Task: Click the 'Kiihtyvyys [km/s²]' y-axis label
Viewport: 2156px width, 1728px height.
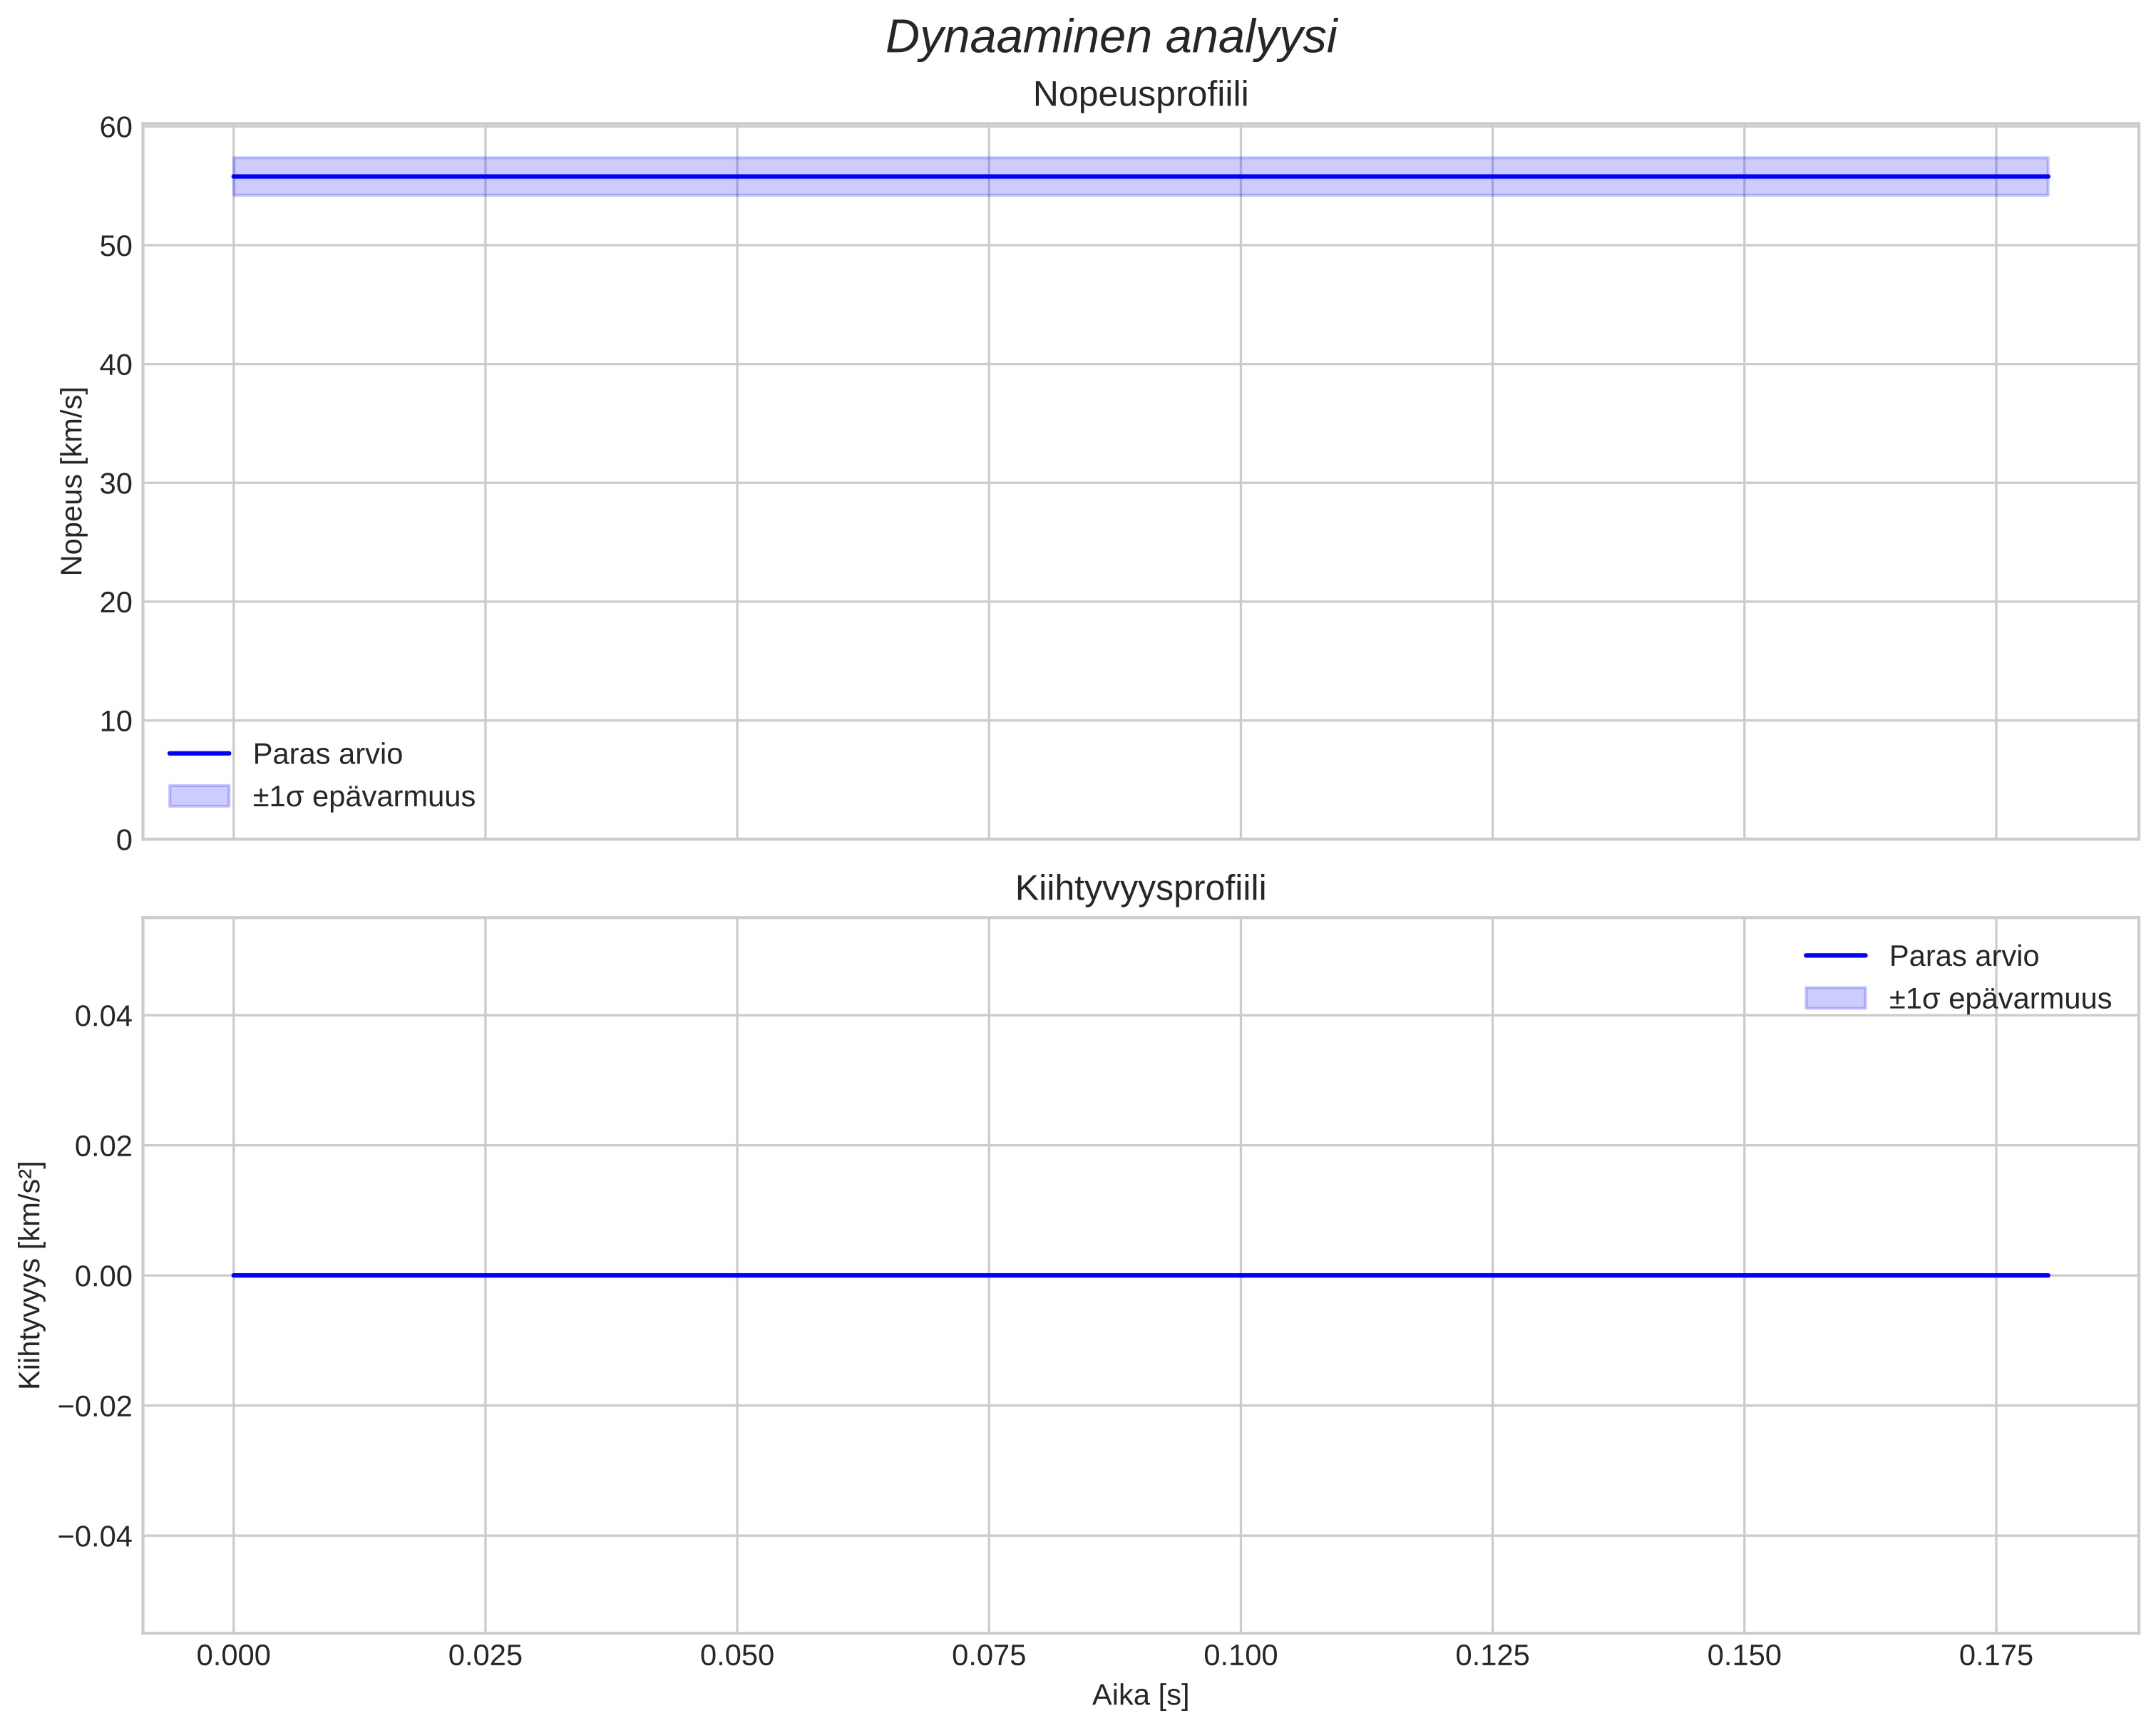Action: [31, 1275]
